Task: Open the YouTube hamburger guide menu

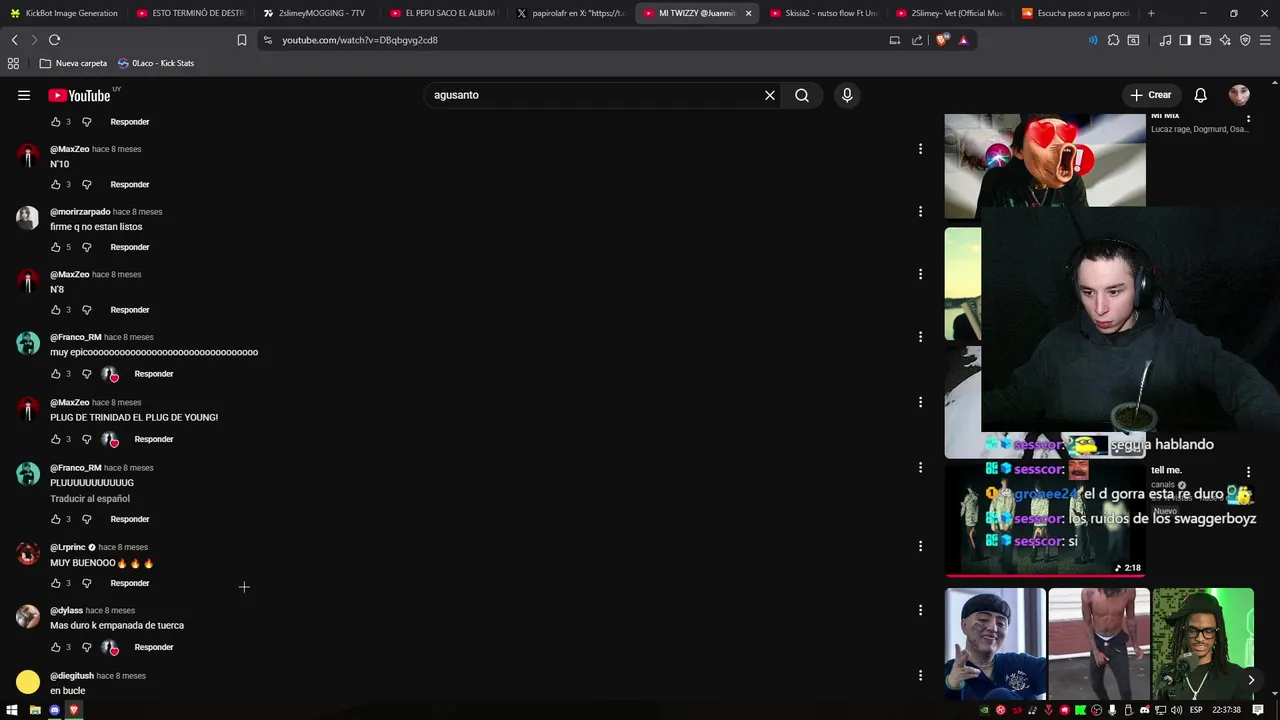Action: [x=24, y=95]
